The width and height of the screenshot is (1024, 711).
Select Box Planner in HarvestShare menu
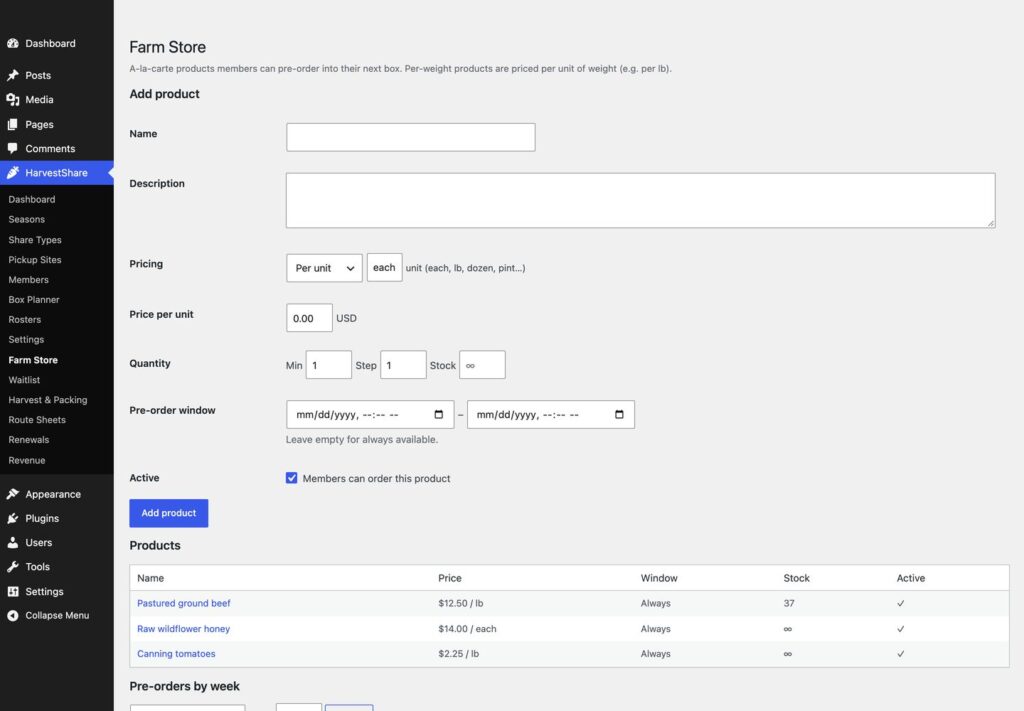34,299
